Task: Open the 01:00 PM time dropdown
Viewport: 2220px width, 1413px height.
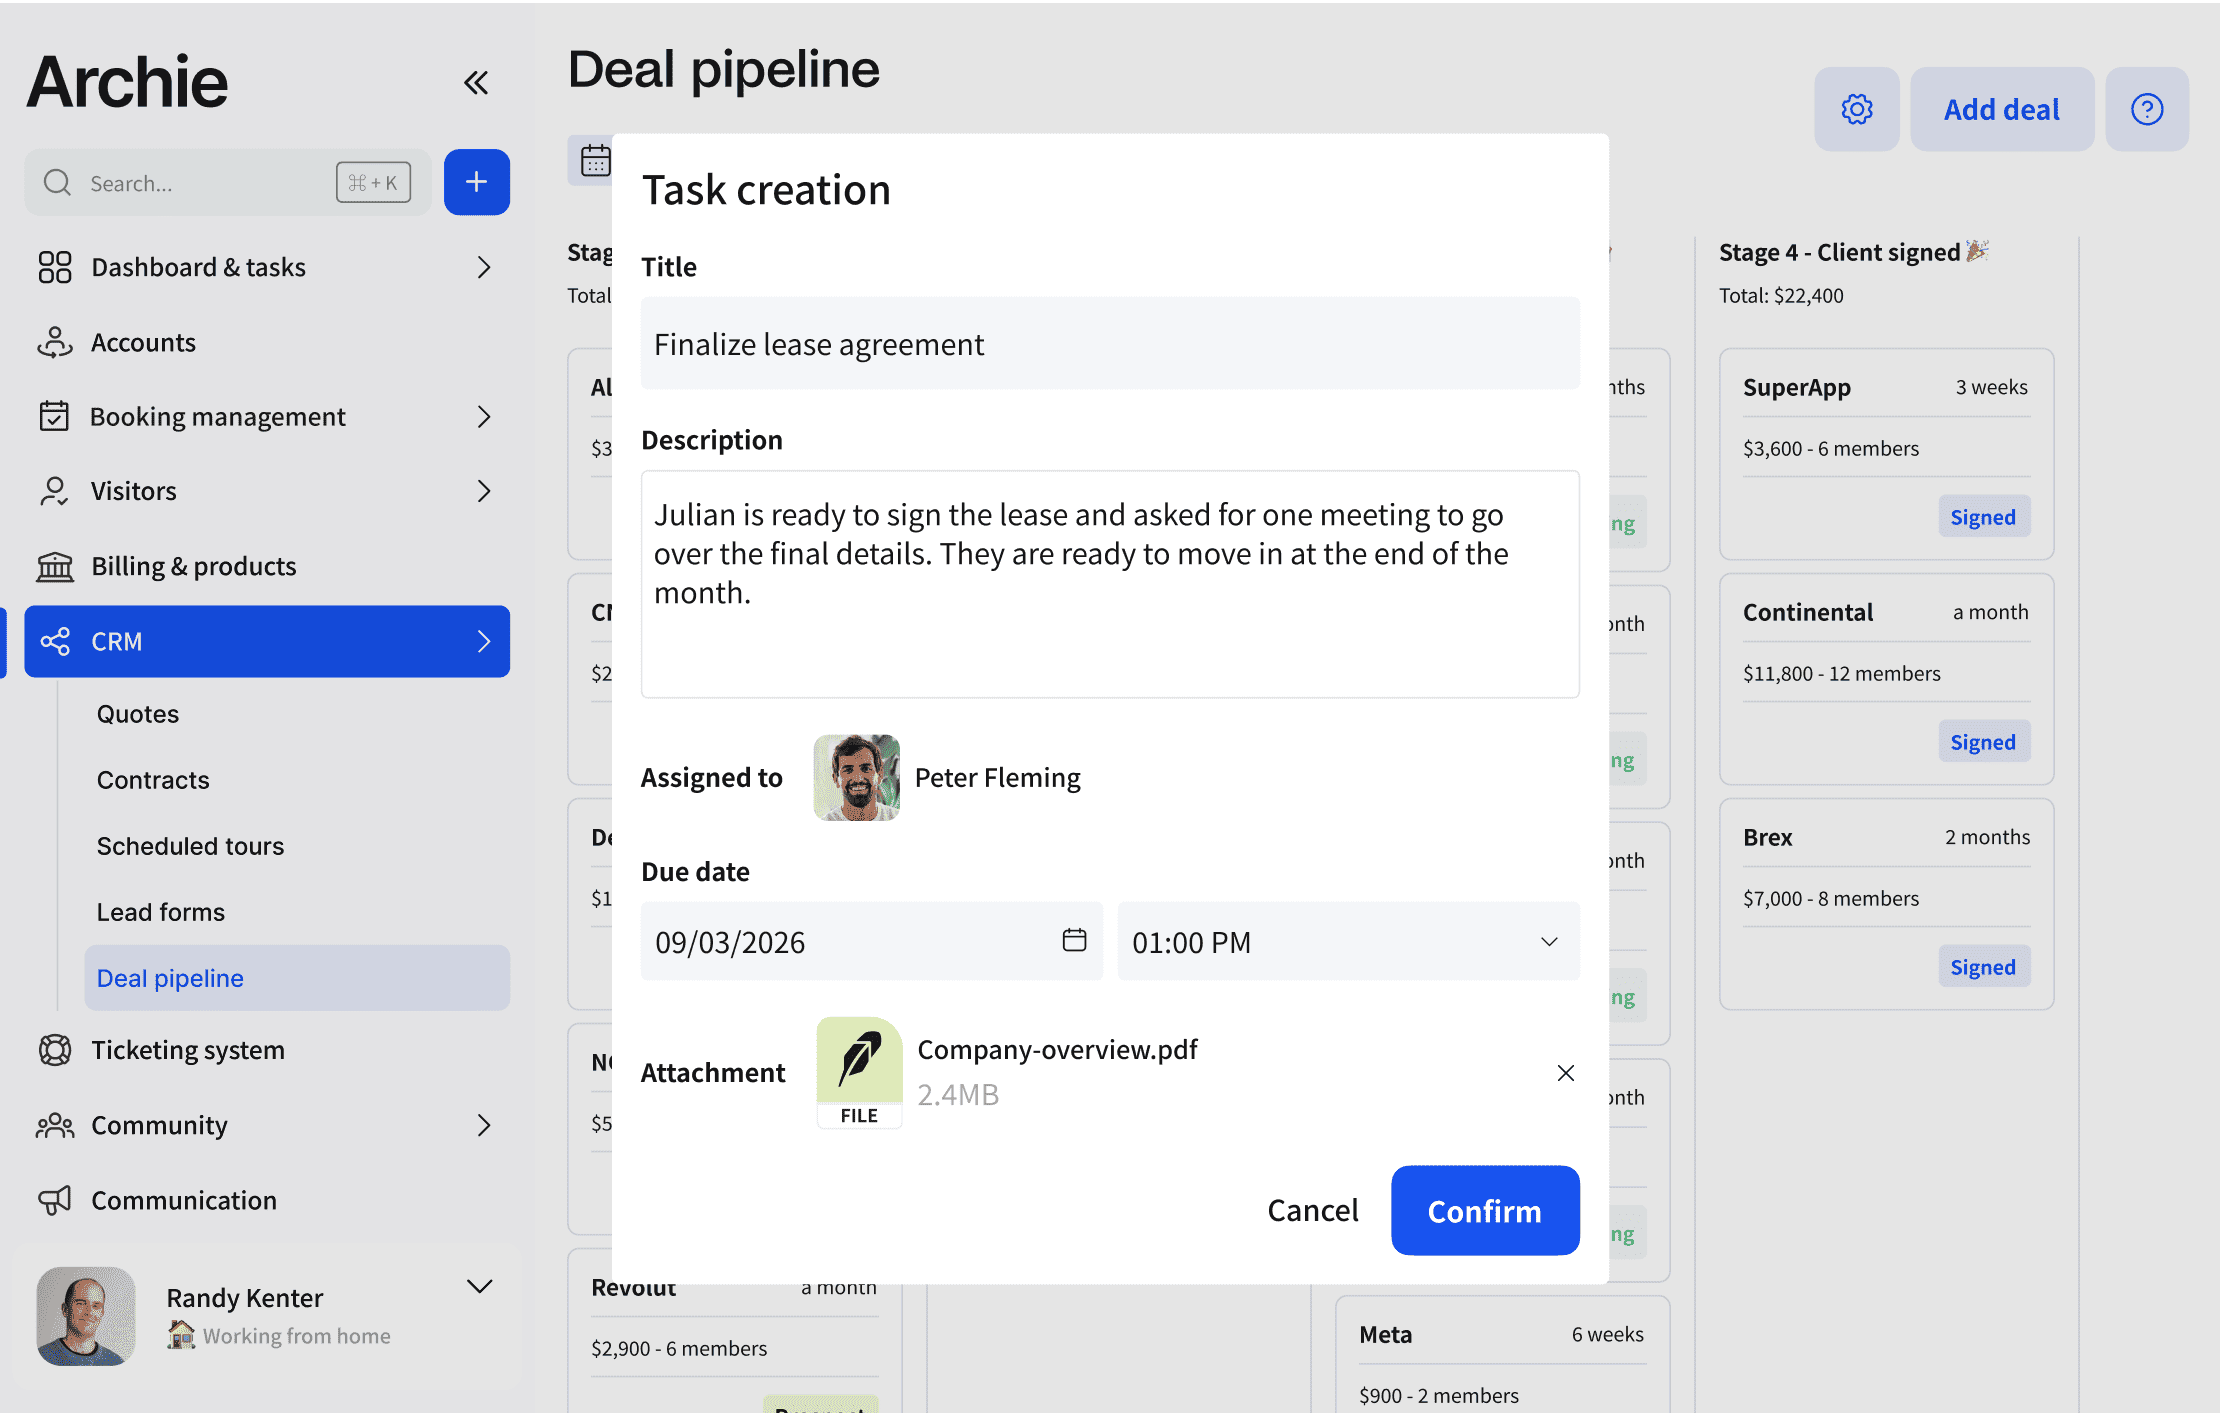Action: click(x=1548, y=941)
